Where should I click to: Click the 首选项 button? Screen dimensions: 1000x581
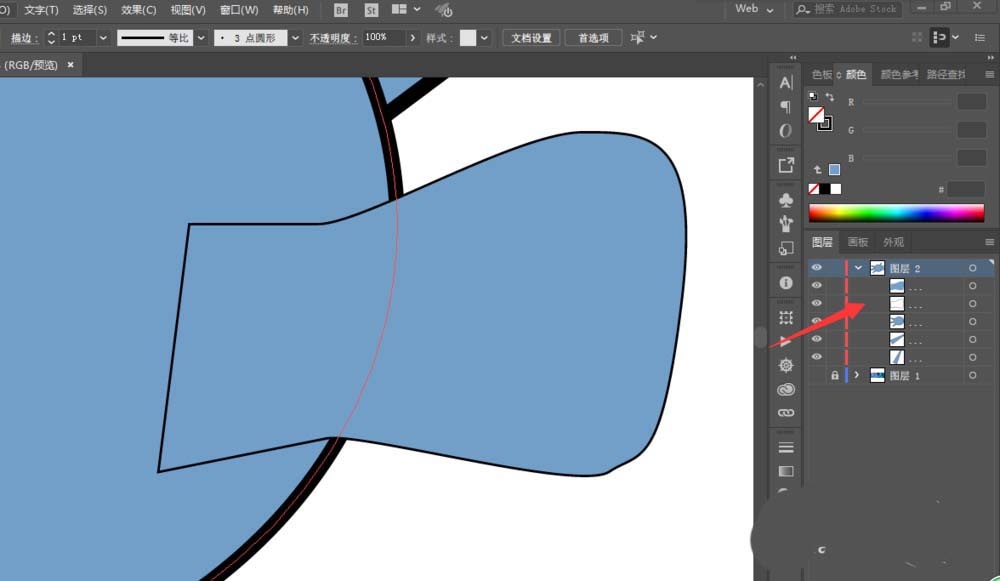point(593,38)
